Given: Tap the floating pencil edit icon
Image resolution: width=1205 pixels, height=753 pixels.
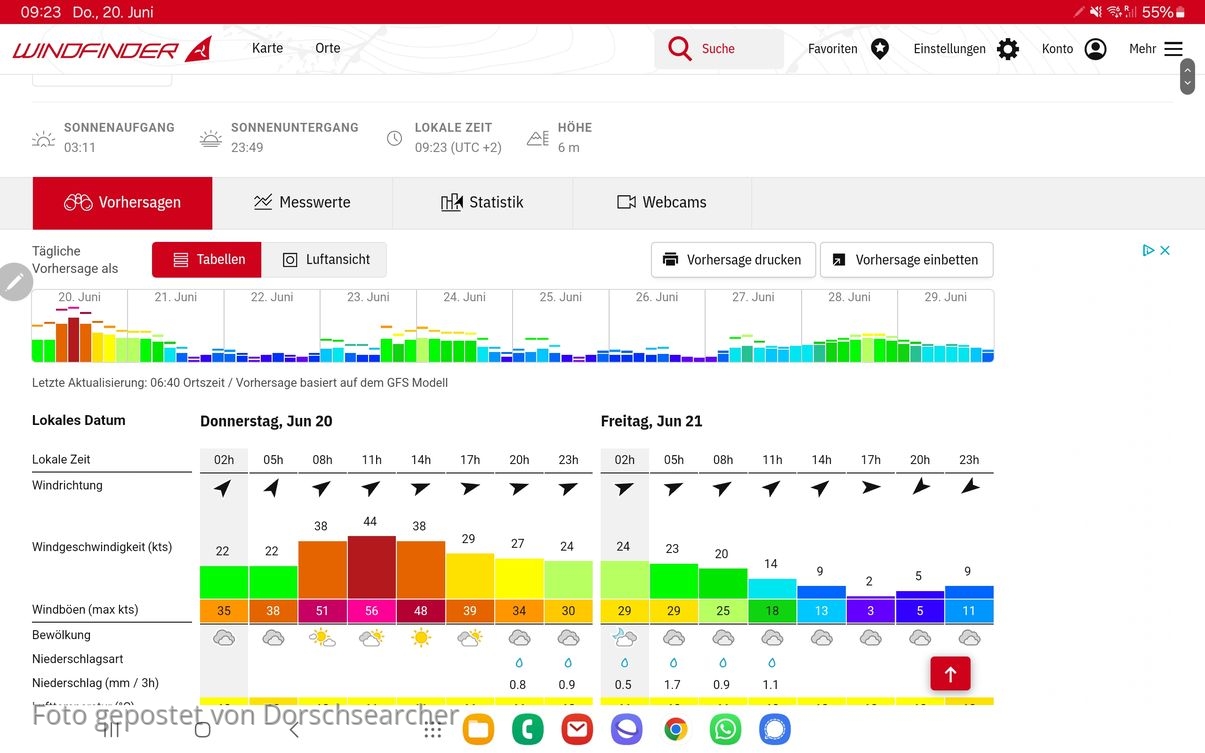Looking at the screenshot, I should click(15, 283).
